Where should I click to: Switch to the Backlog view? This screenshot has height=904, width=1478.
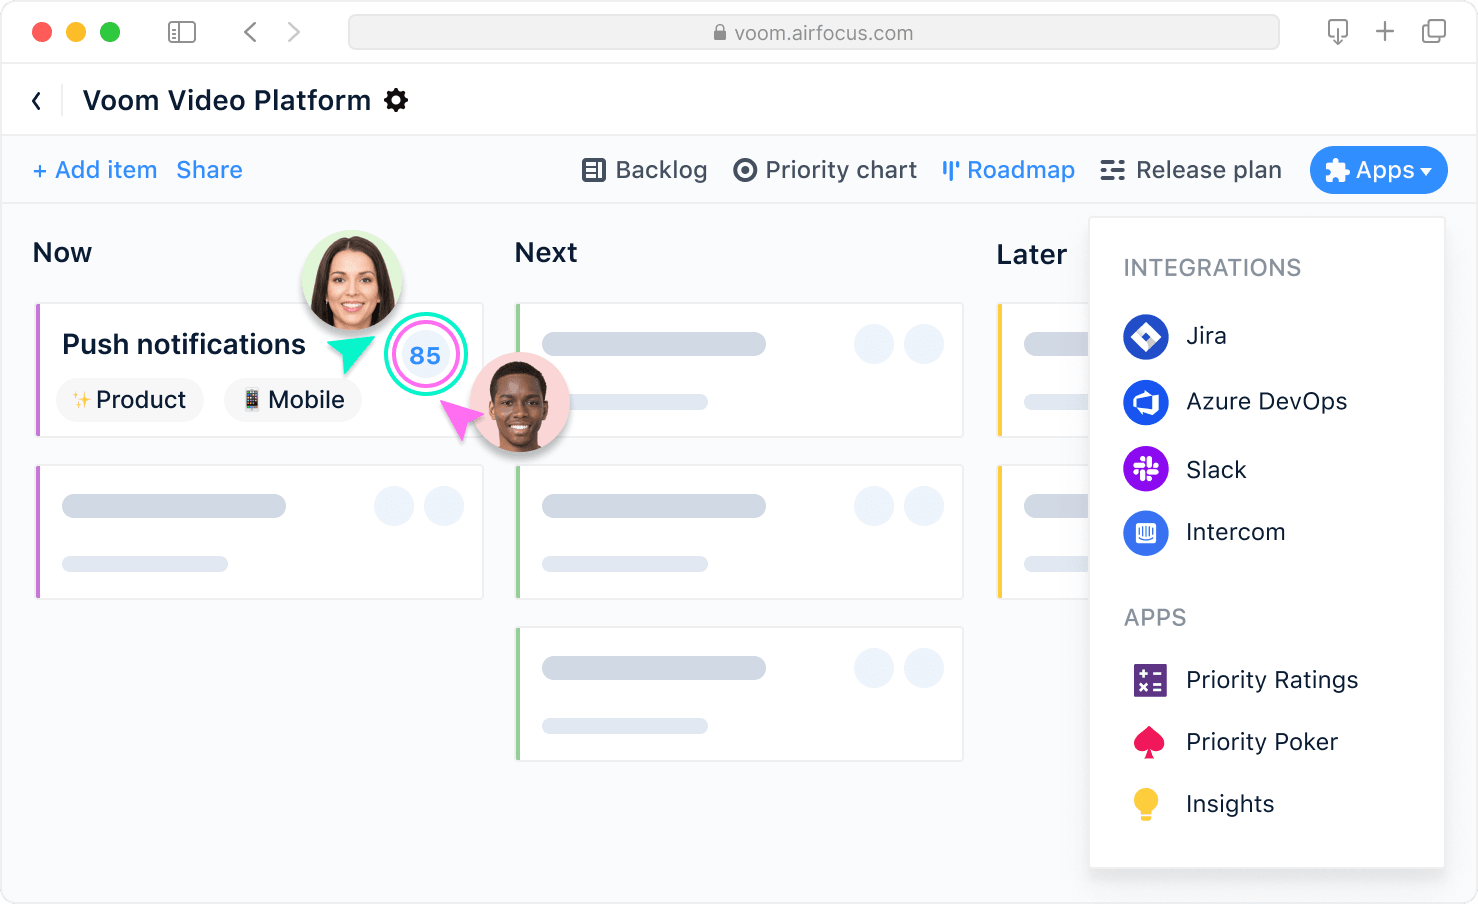coord(644,170)
